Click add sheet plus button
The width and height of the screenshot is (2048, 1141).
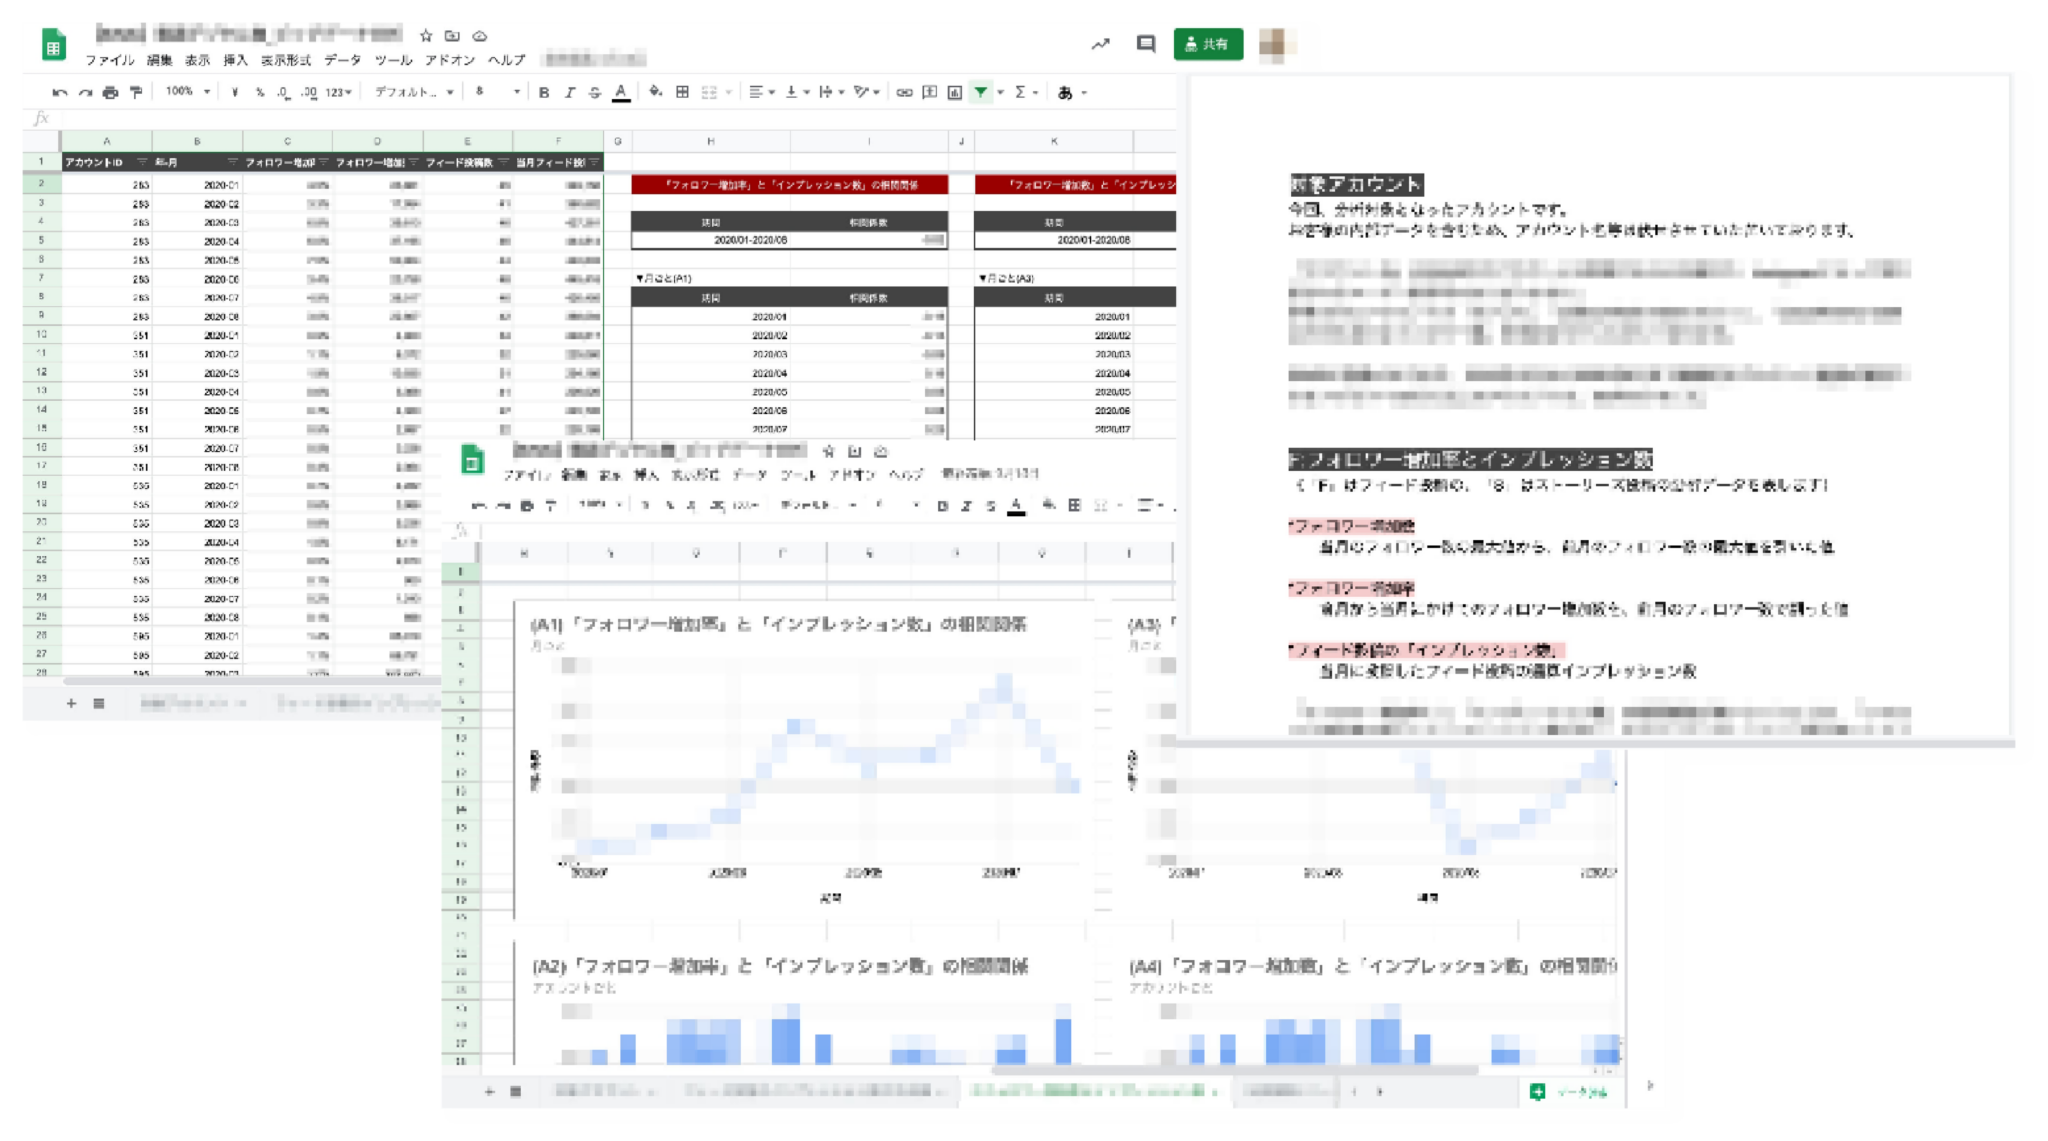click(71, 703)
